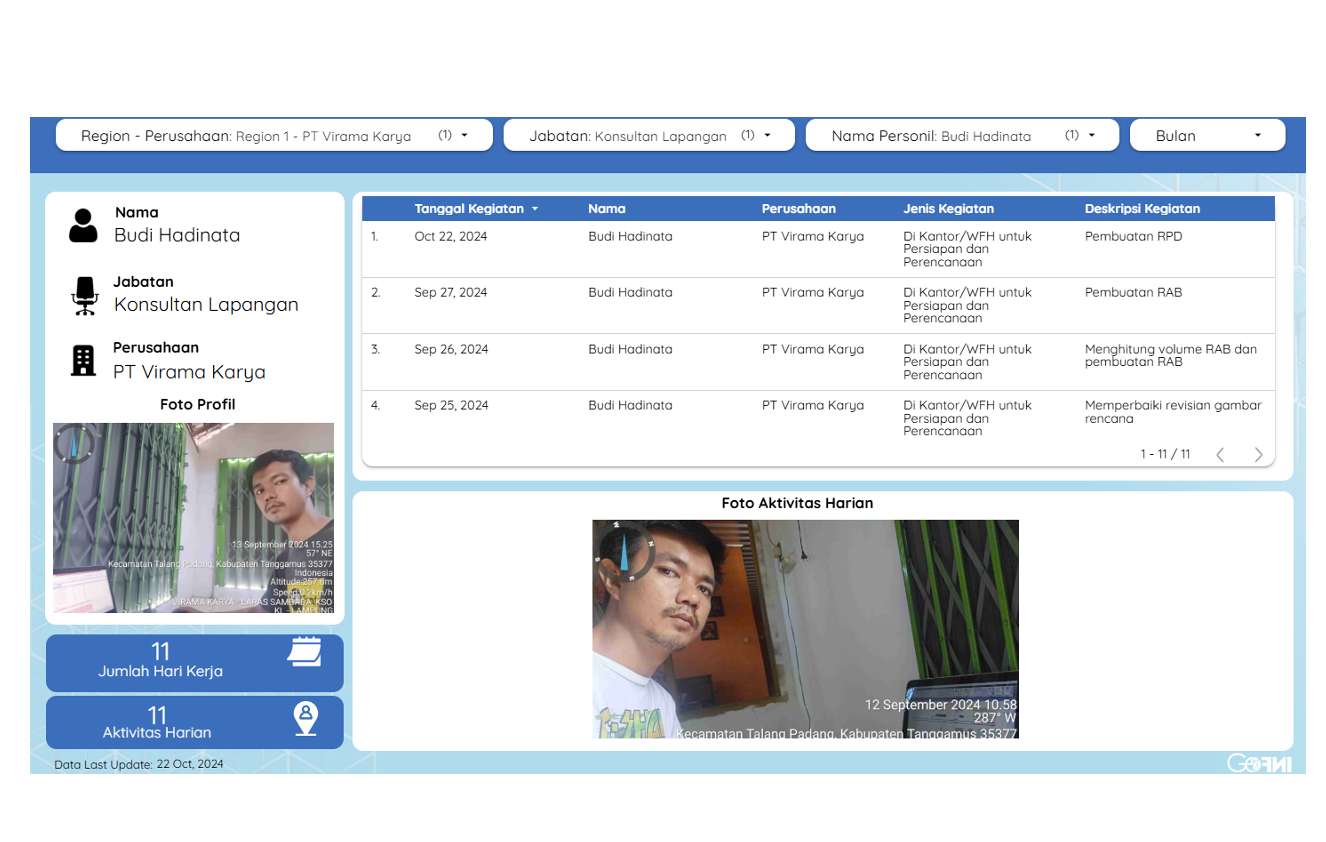
Task: Click the Pembuatan RPD description cell
Action: (x=1133, y=237)
